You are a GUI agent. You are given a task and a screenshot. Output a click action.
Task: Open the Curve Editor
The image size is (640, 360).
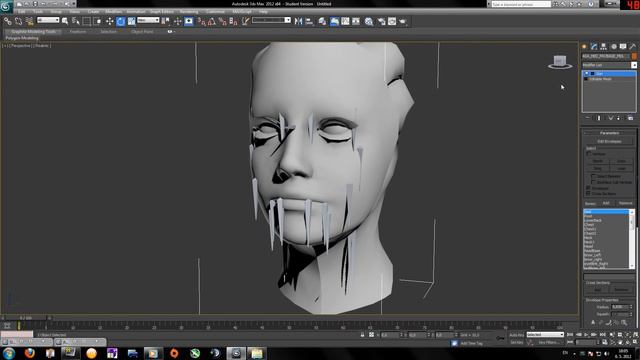(x=345, y=21)
